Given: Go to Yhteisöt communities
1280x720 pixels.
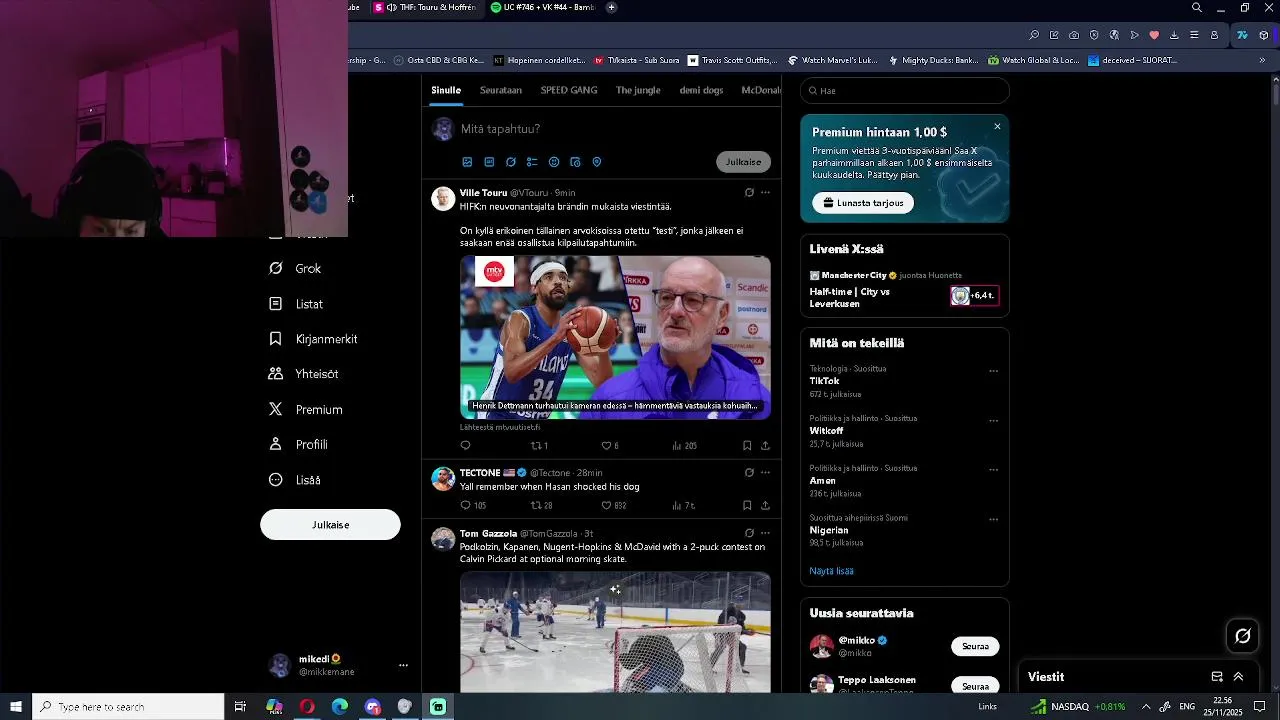Looking at the screenshot, I should coord(303,374).
